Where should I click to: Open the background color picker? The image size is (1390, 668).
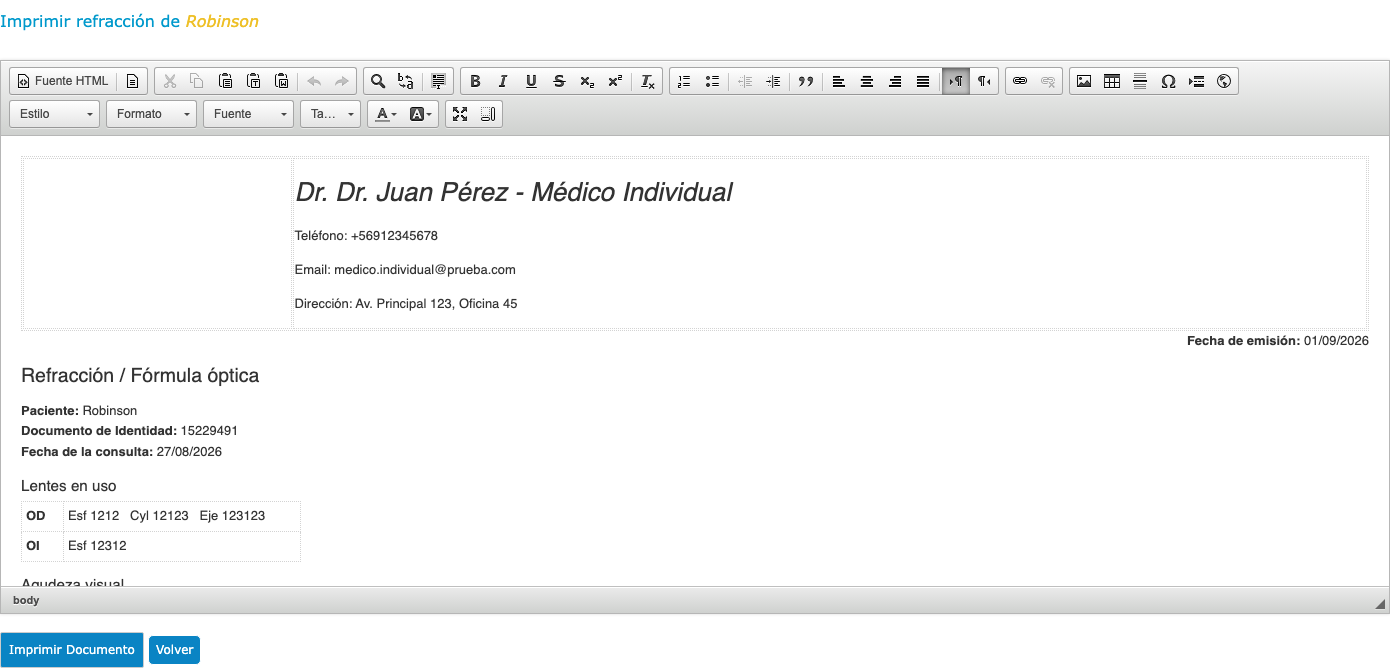421,114
